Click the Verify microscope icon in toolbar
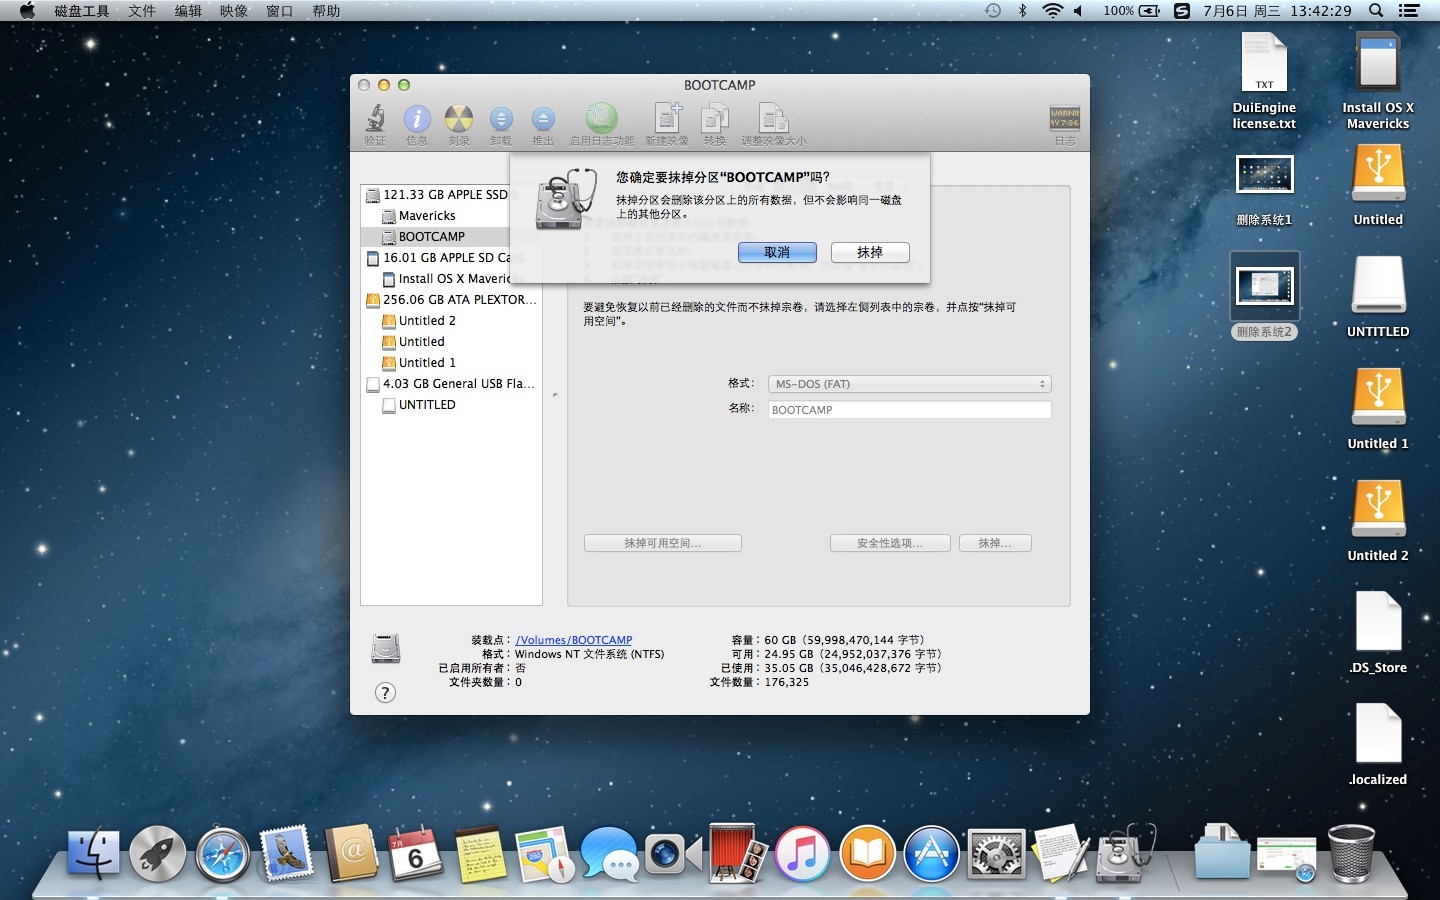 coord(375,120)
